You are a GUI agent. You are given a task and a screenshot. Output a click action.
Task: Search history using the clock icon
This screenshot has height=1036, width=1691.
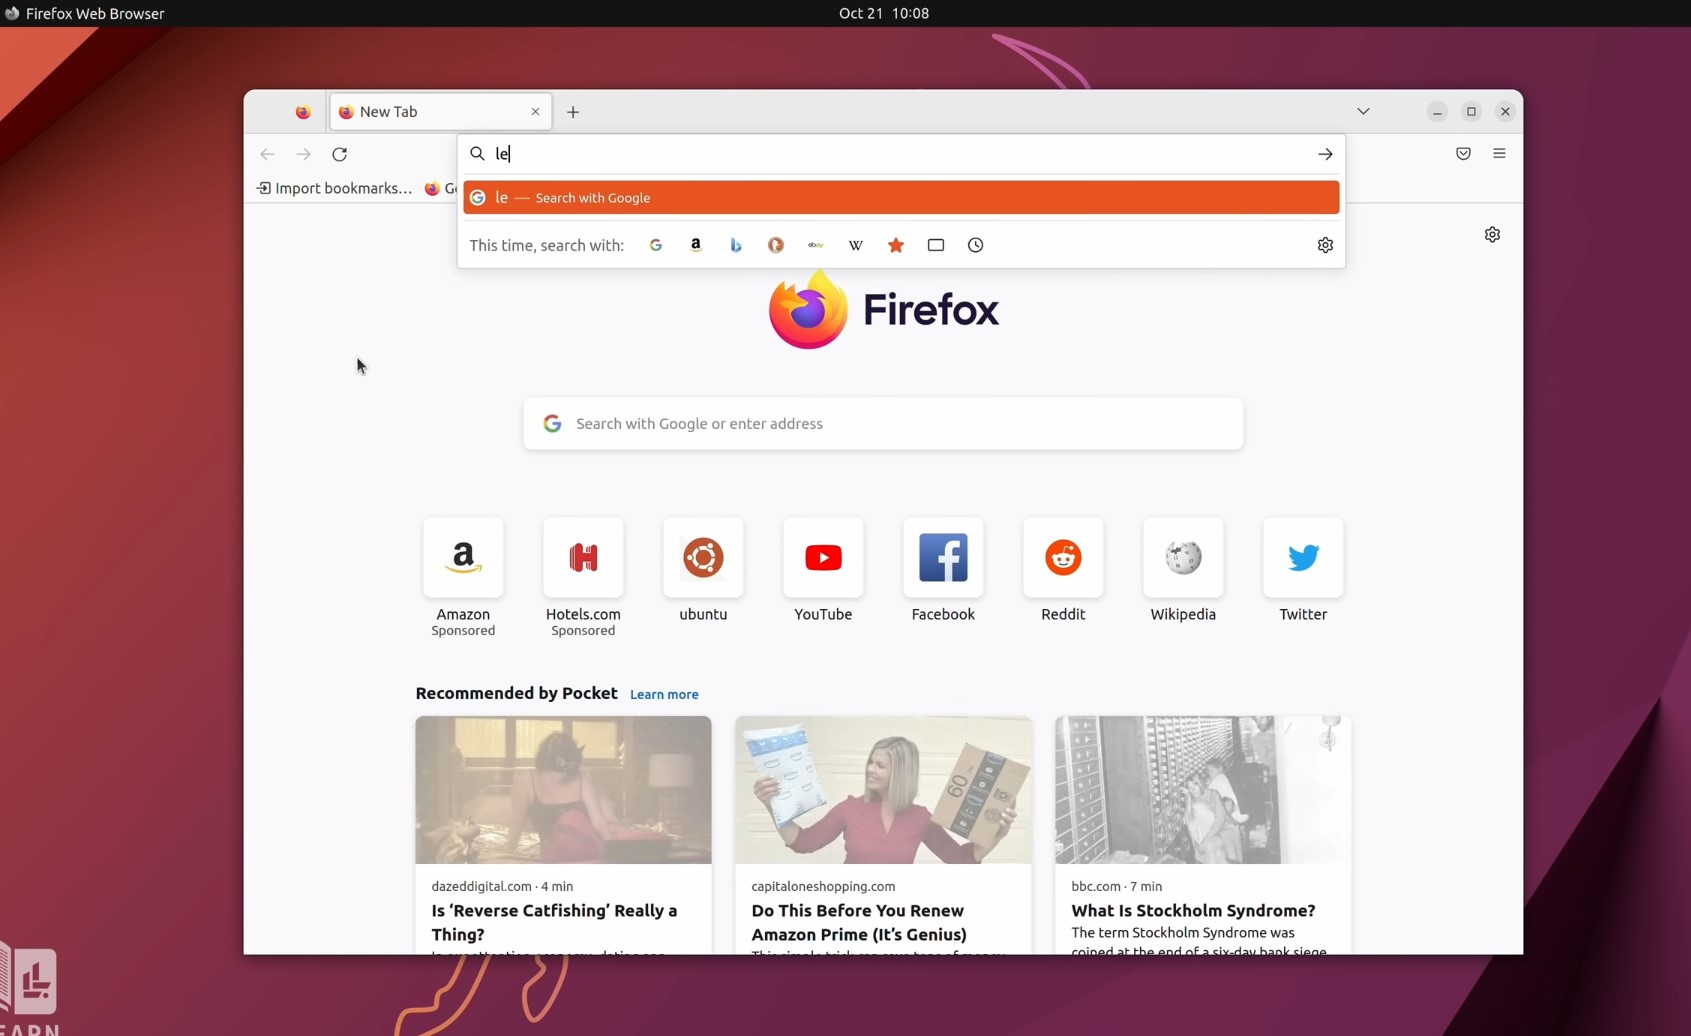pos(976,245)
